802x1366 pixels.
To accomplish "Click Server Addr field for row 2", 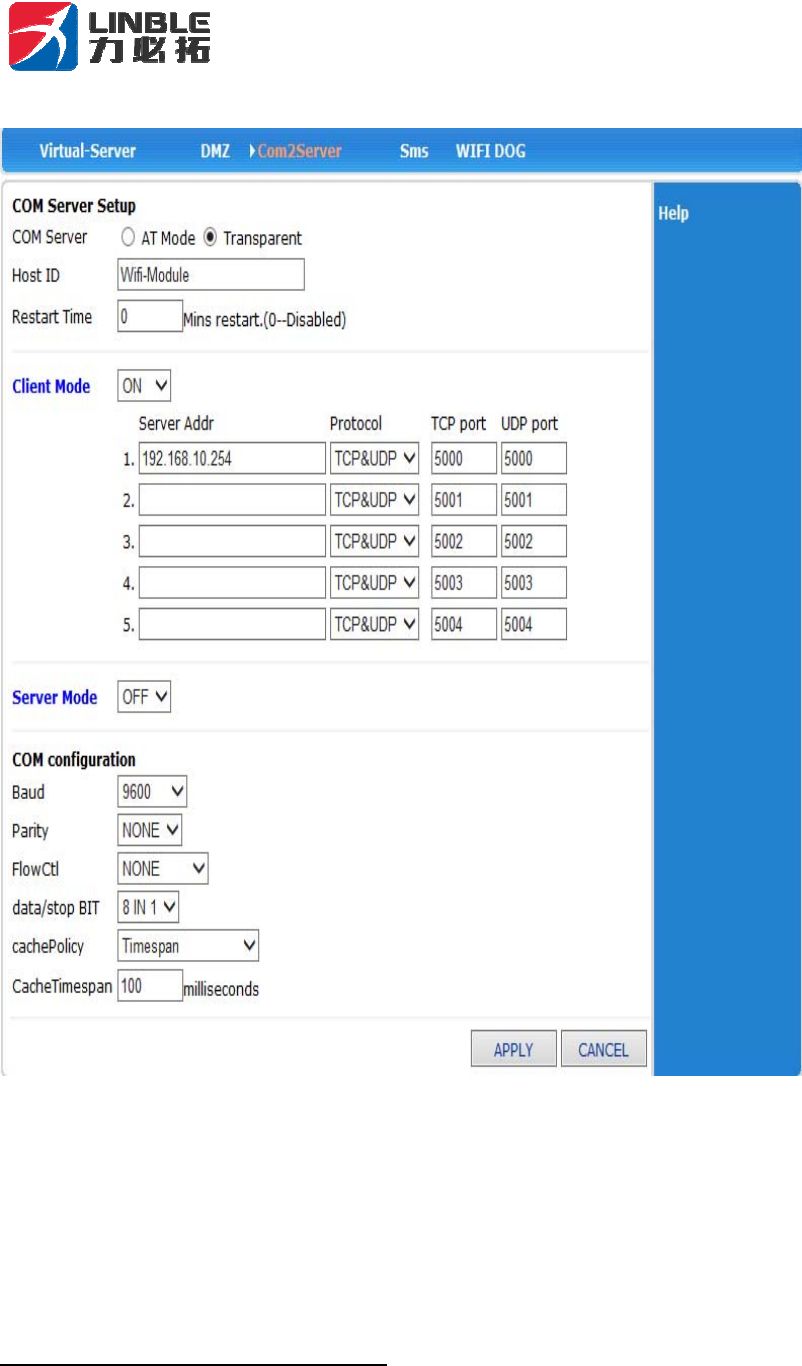I will pyautogui.click(x=232, y=499).
